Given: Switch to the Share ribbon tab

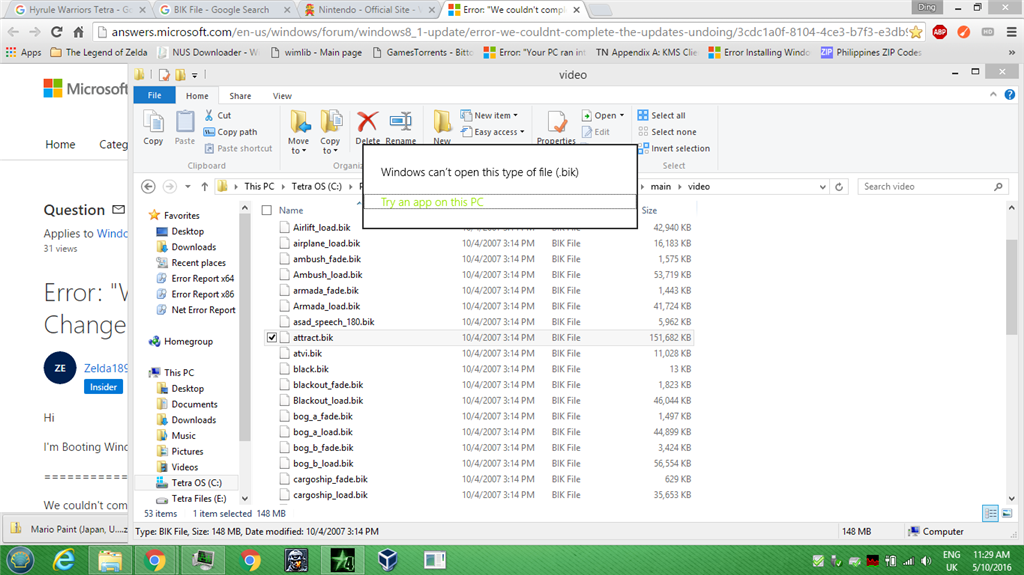Looking at the screenshot, I should [240, 96].
